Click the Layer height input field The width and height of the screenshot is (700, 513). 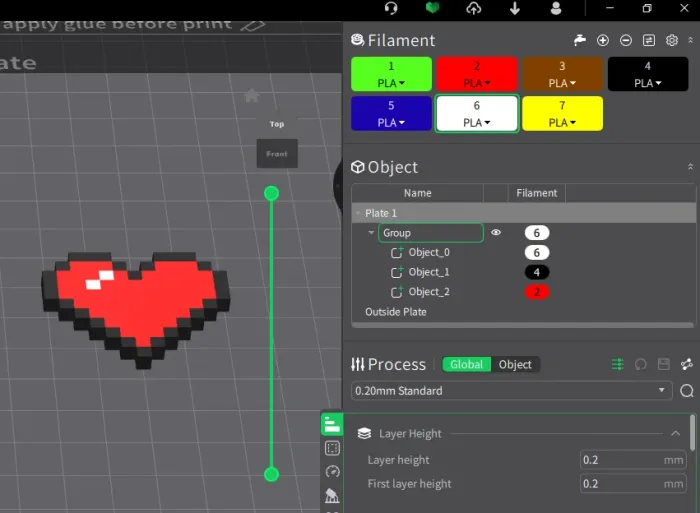tap(633, 460)
